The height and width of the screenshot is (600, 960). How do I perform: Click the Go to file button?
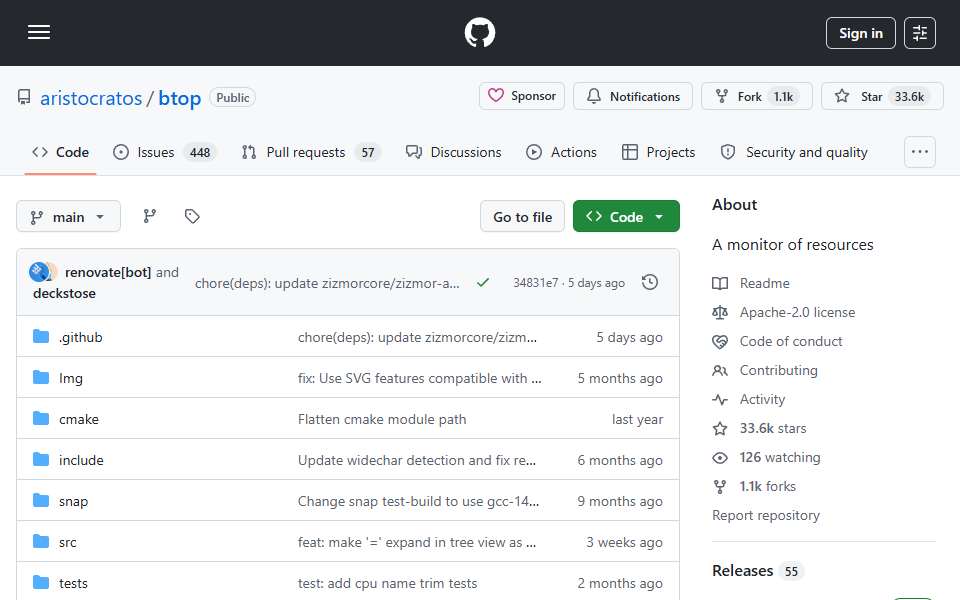tap(522, 216)
